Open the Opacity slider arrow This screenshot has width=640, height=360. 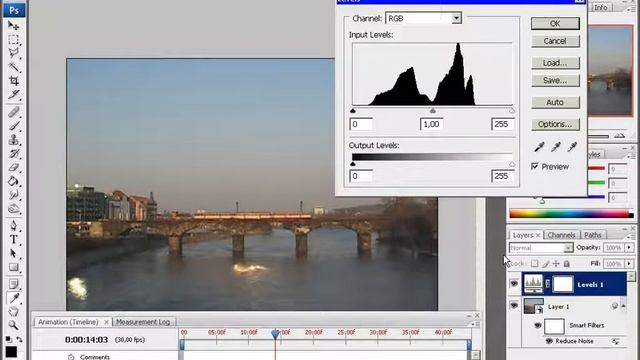[x=629, y=248]
